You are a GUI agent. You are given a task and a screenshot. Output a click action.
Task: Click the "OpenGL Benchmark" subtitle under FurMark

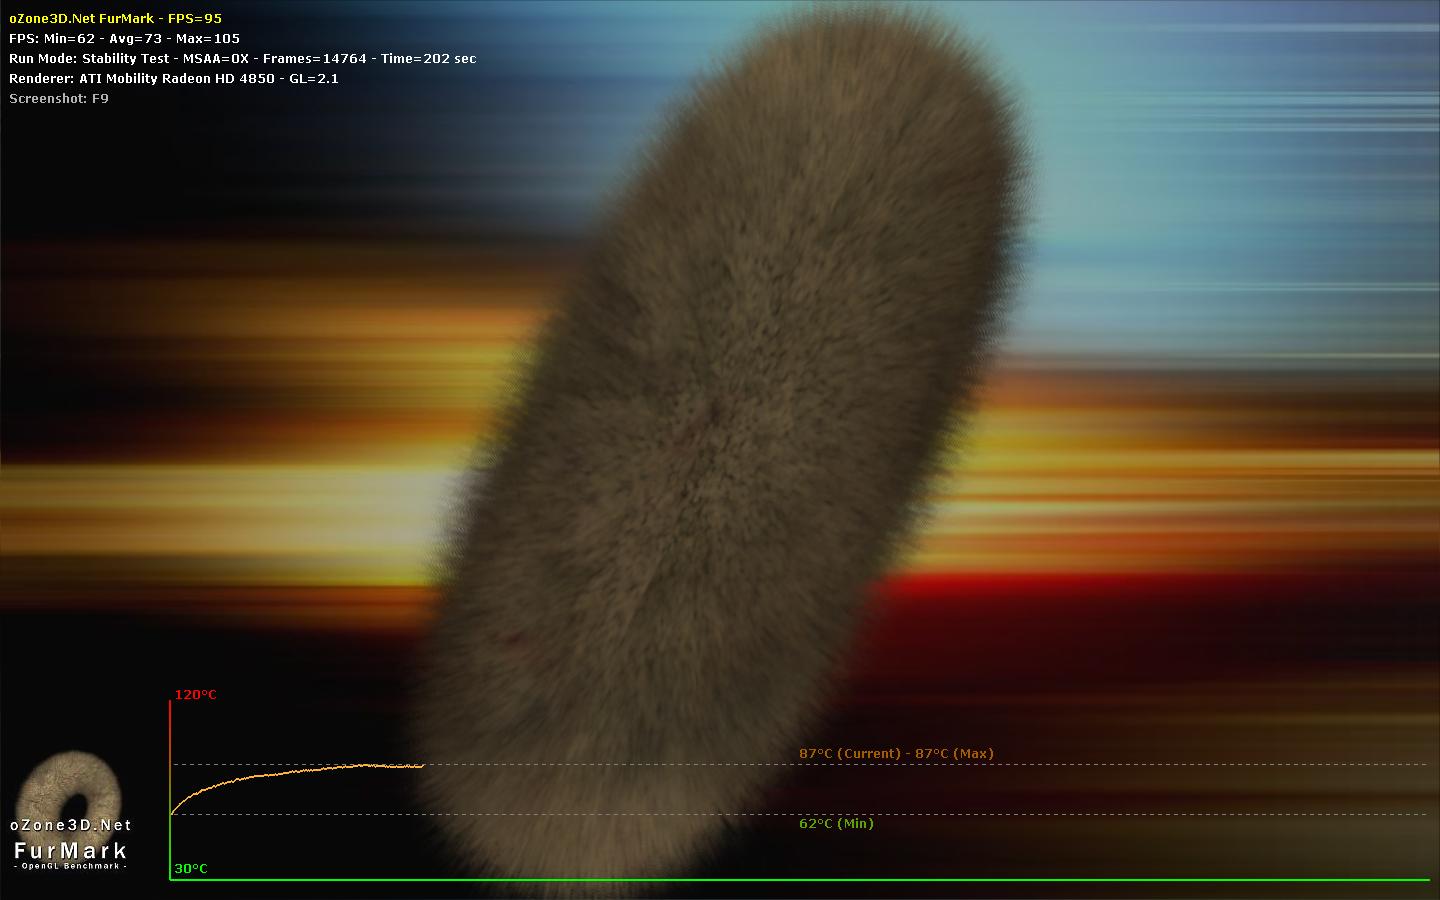pos(71,865)
